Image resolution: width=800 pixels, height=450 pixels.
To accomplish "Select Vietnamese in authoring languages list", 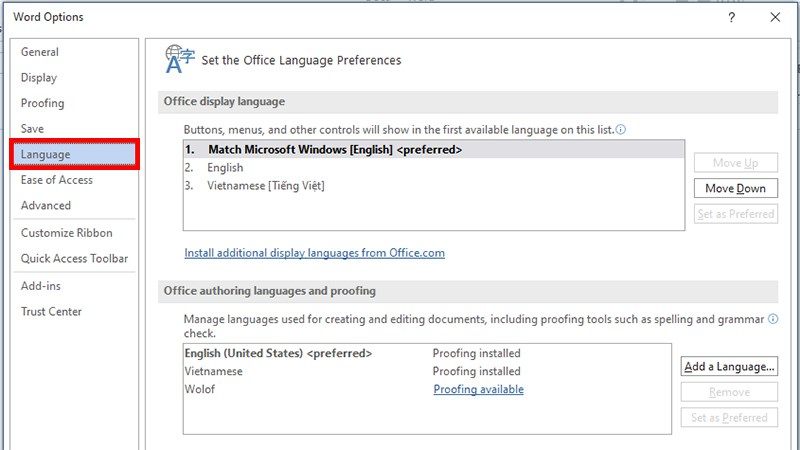I will [x=427, y=371].
